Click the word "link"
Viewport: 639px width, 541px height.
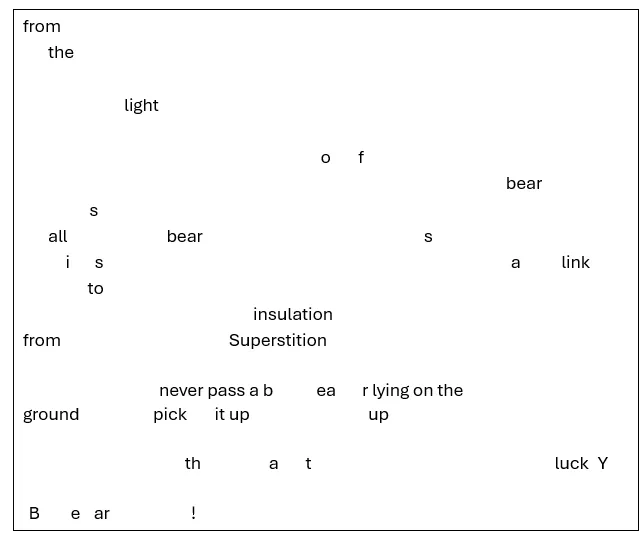tap(575, 262)
